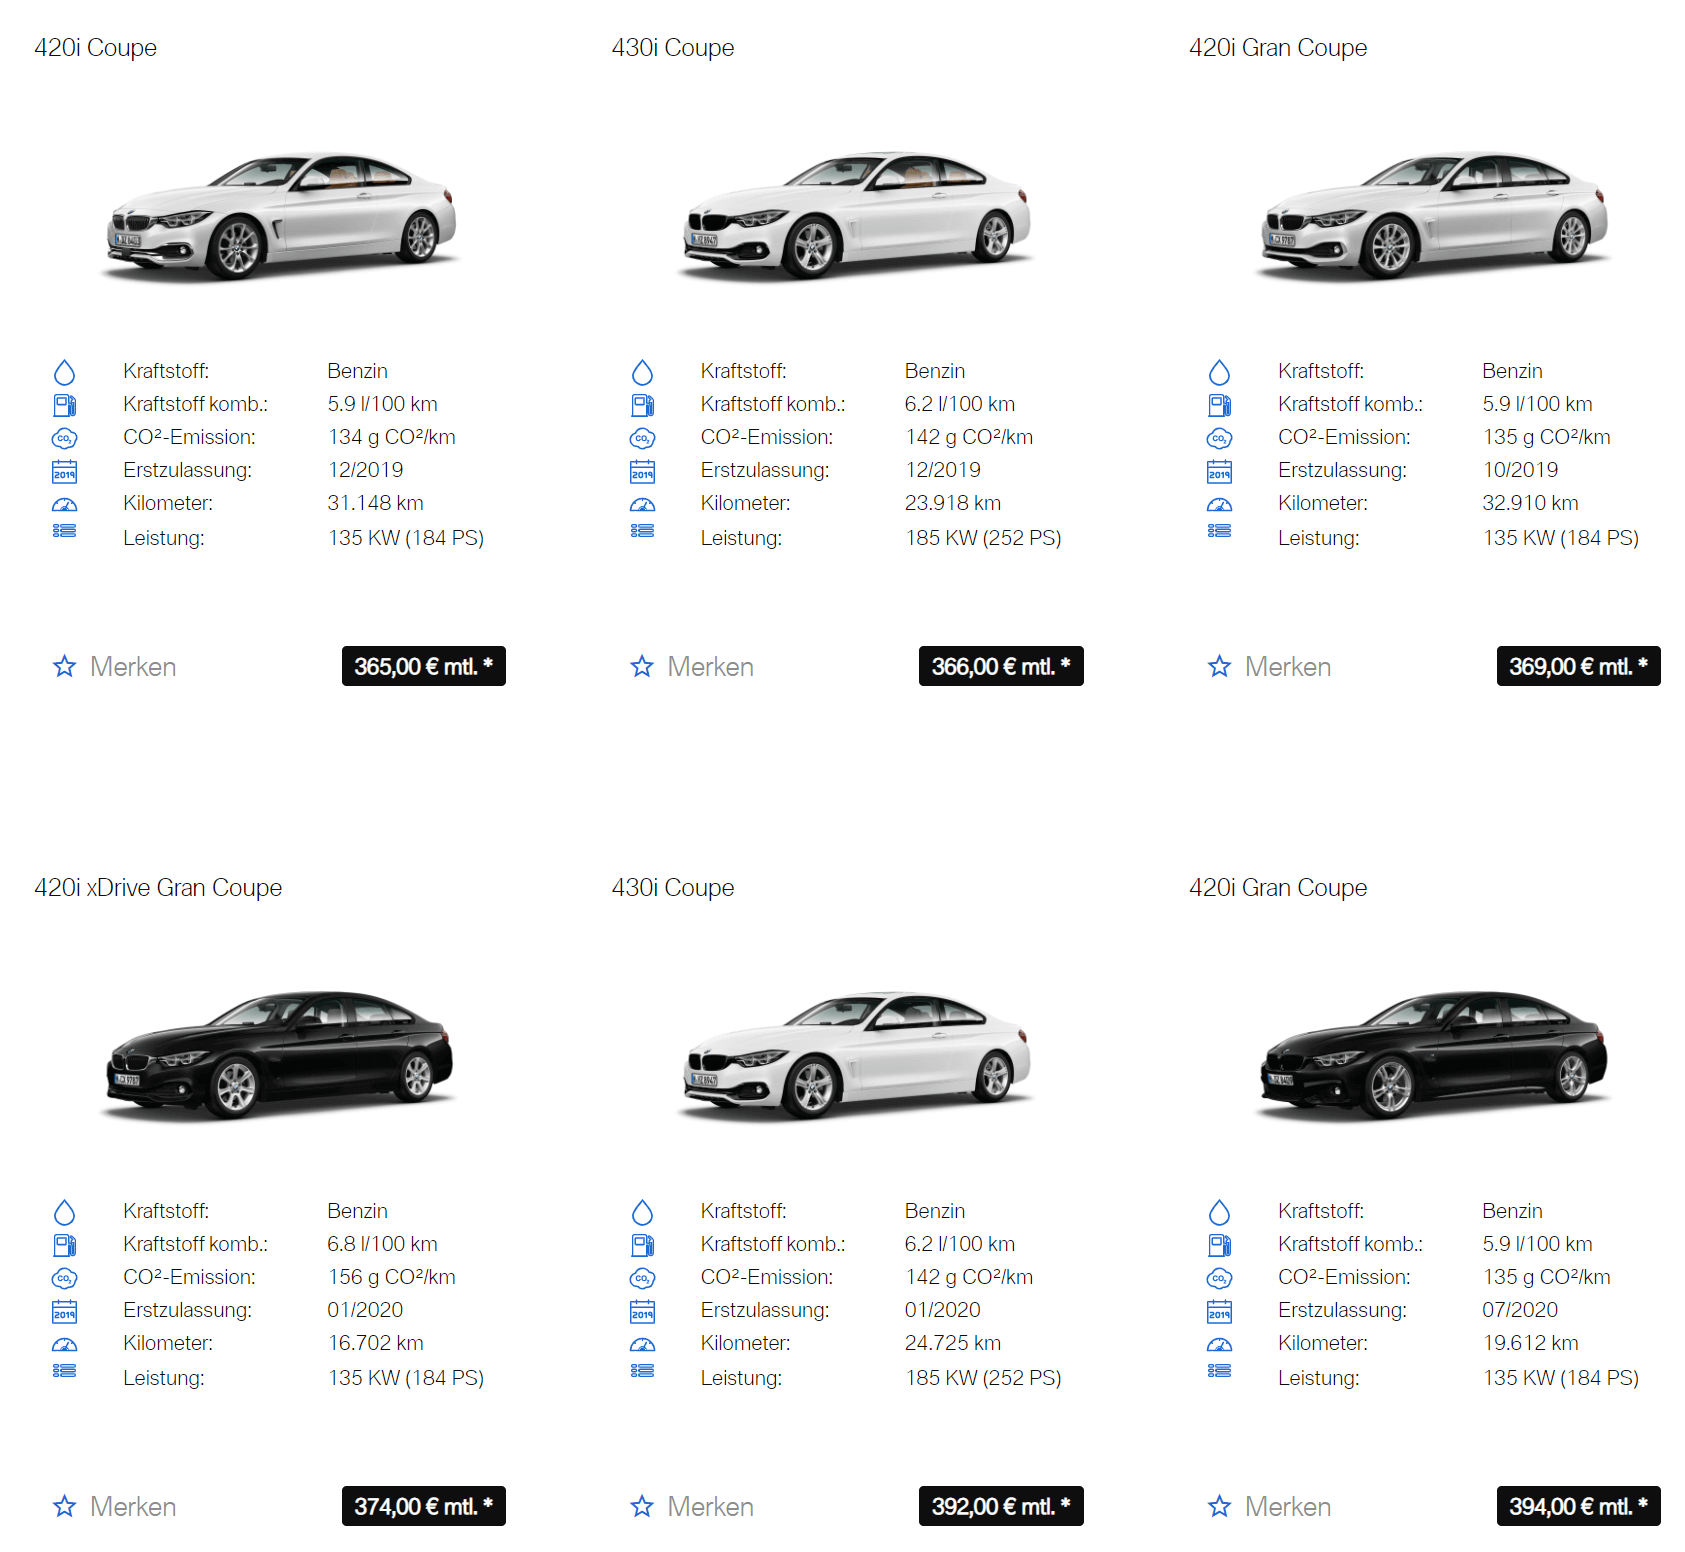Open the 392,00 € mtl. price button

1001,1506
